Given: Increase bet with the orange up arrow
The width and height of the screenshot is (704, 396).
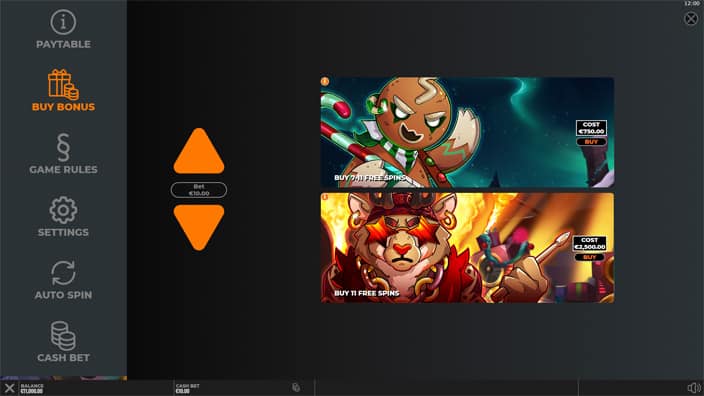Looking at the screenshot, I should coord(199,151).
